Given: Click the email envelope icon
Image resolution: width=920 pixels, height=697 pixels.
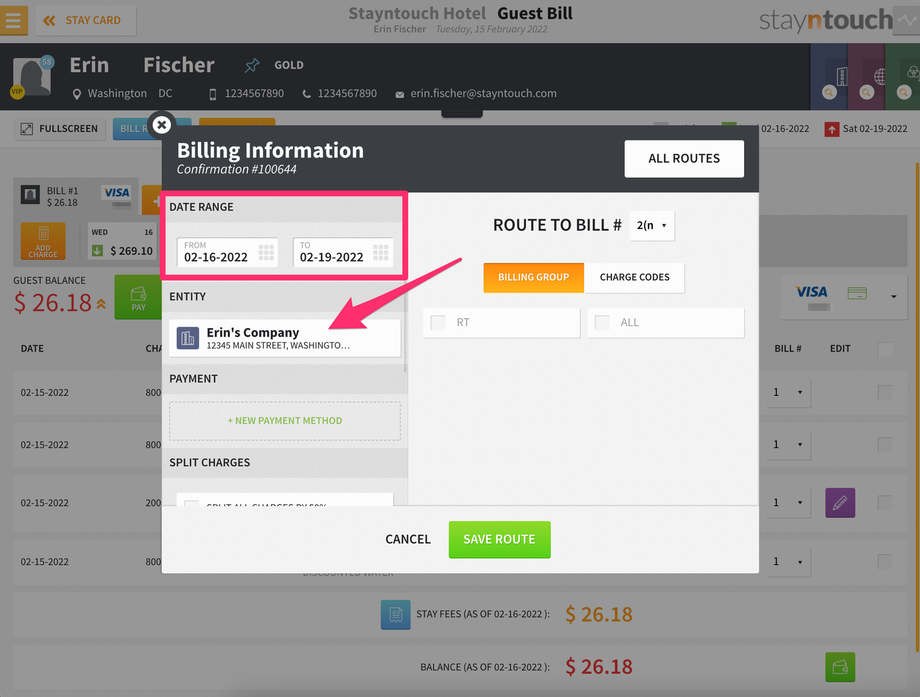Looking at the screenshot, I should pos(400,94).
